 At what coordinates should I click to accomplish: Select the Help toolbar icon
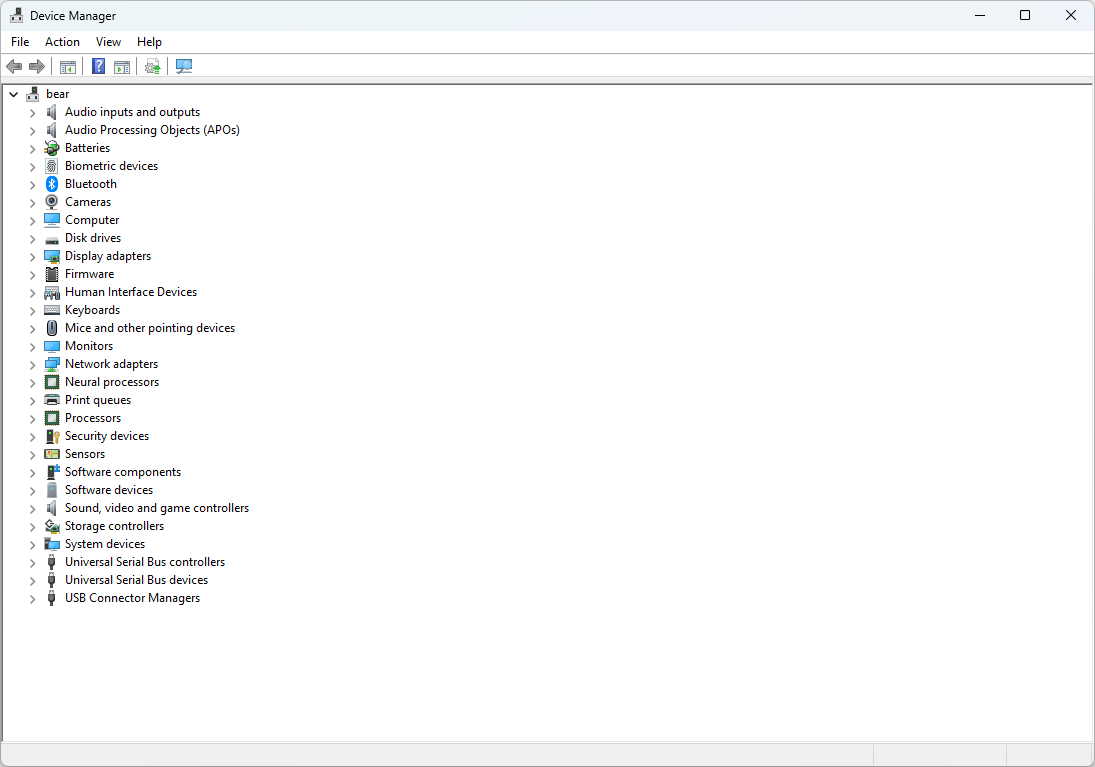[98, 66]
